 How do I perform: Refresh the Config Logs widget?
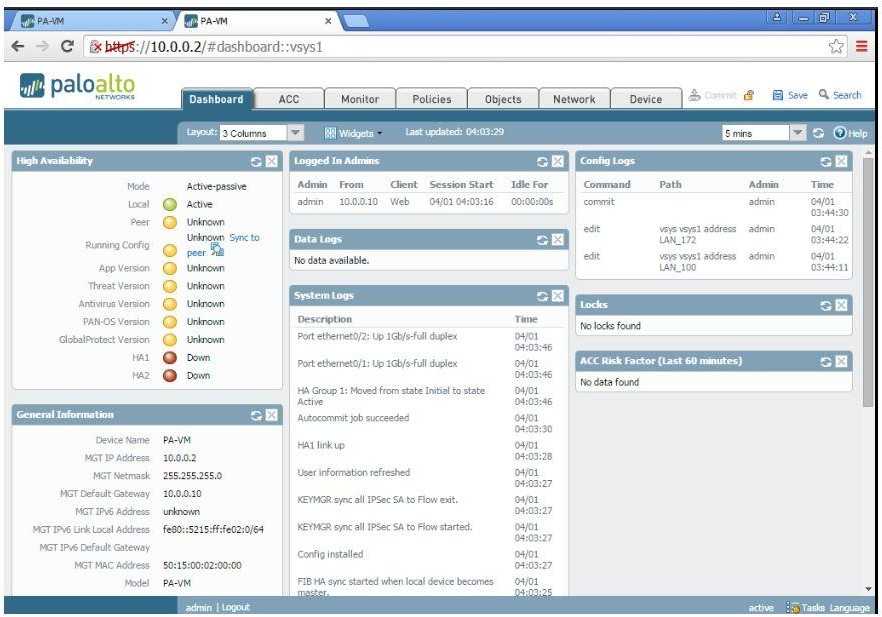click(826, 161)
